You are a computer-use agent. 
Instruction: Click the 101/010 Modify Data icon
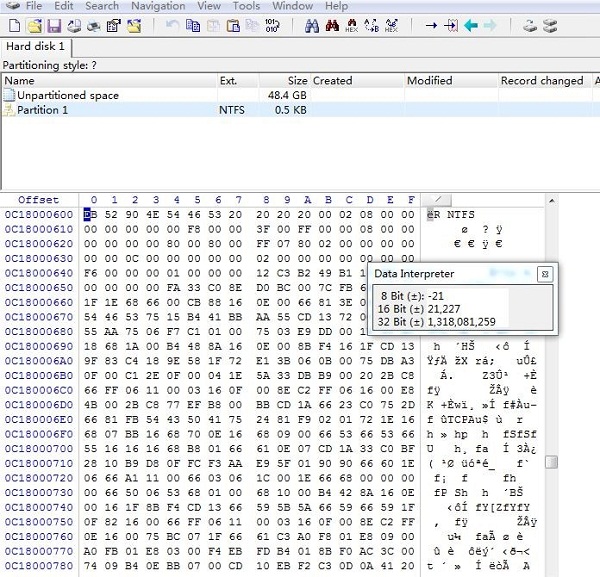(272, 26)
